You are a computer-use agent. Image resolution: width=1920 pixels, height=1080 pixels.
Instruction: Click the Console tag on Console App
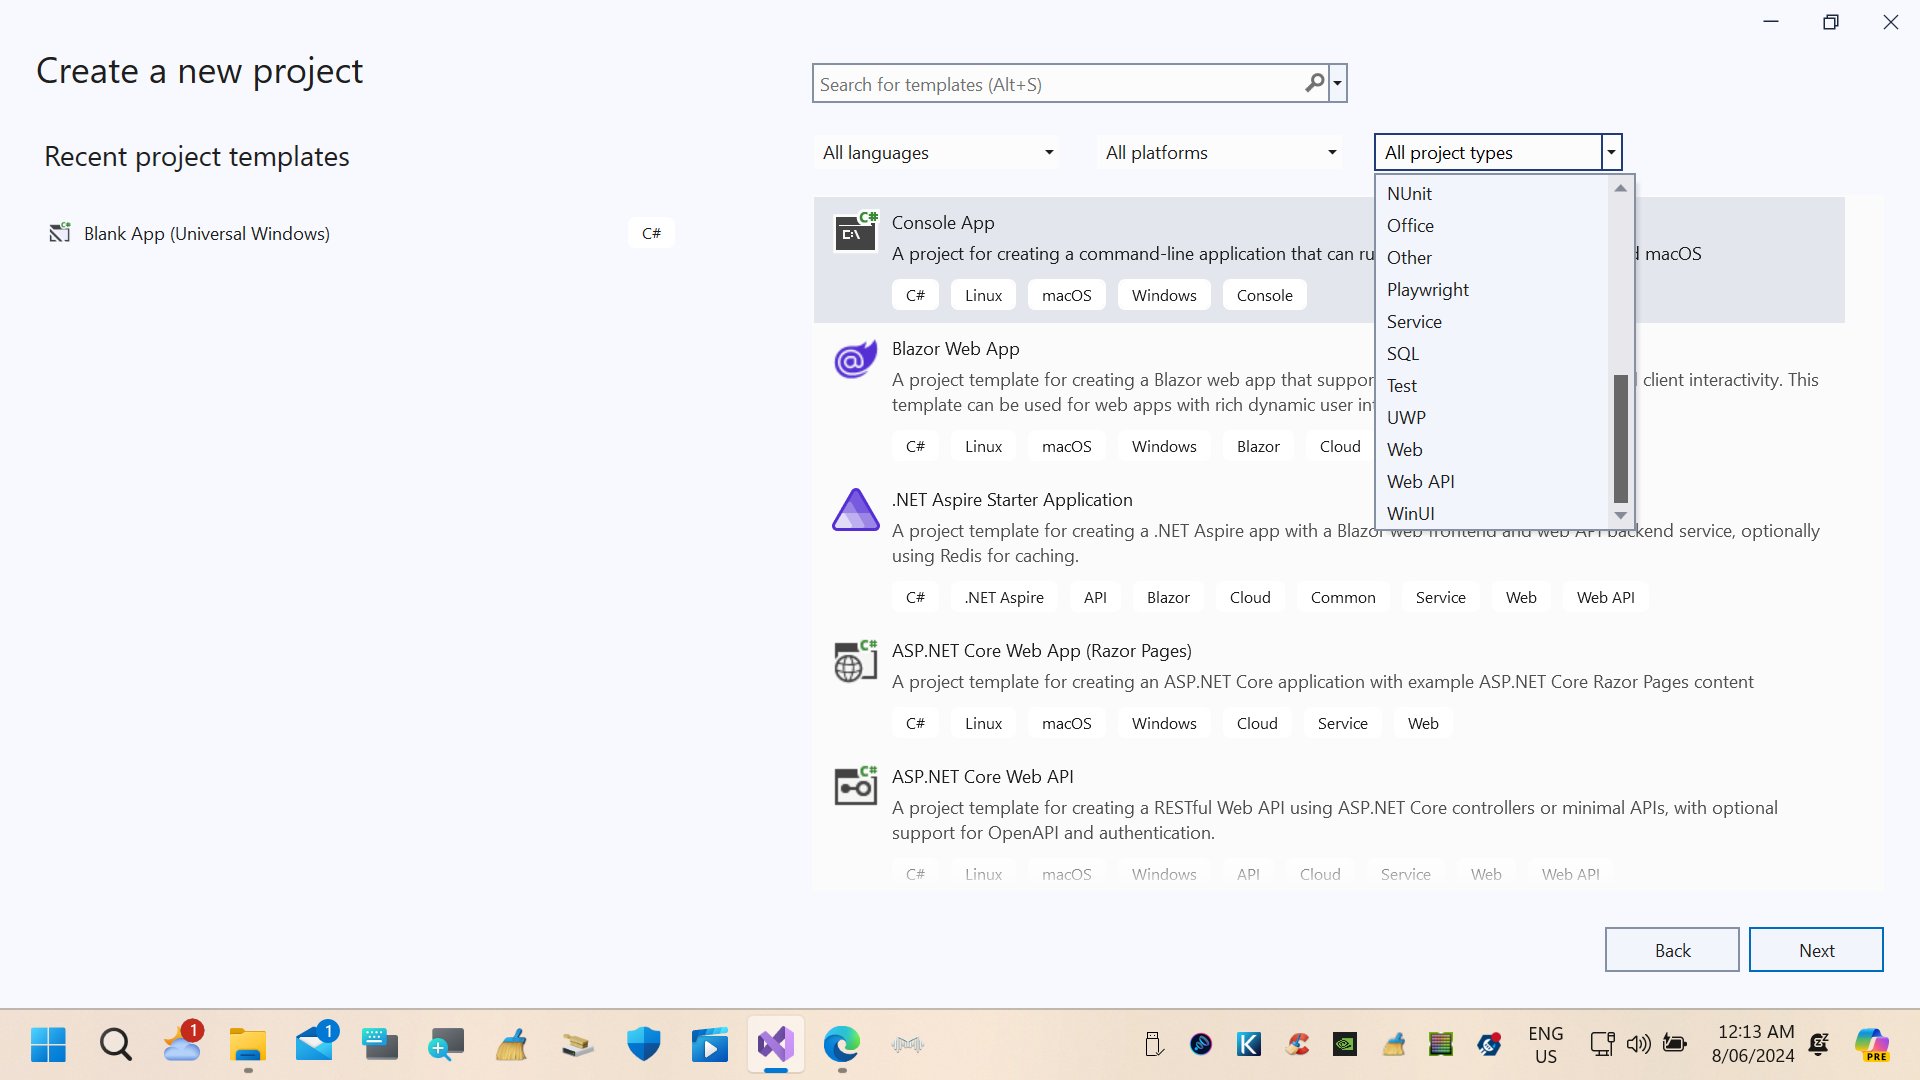(1264, 295)
